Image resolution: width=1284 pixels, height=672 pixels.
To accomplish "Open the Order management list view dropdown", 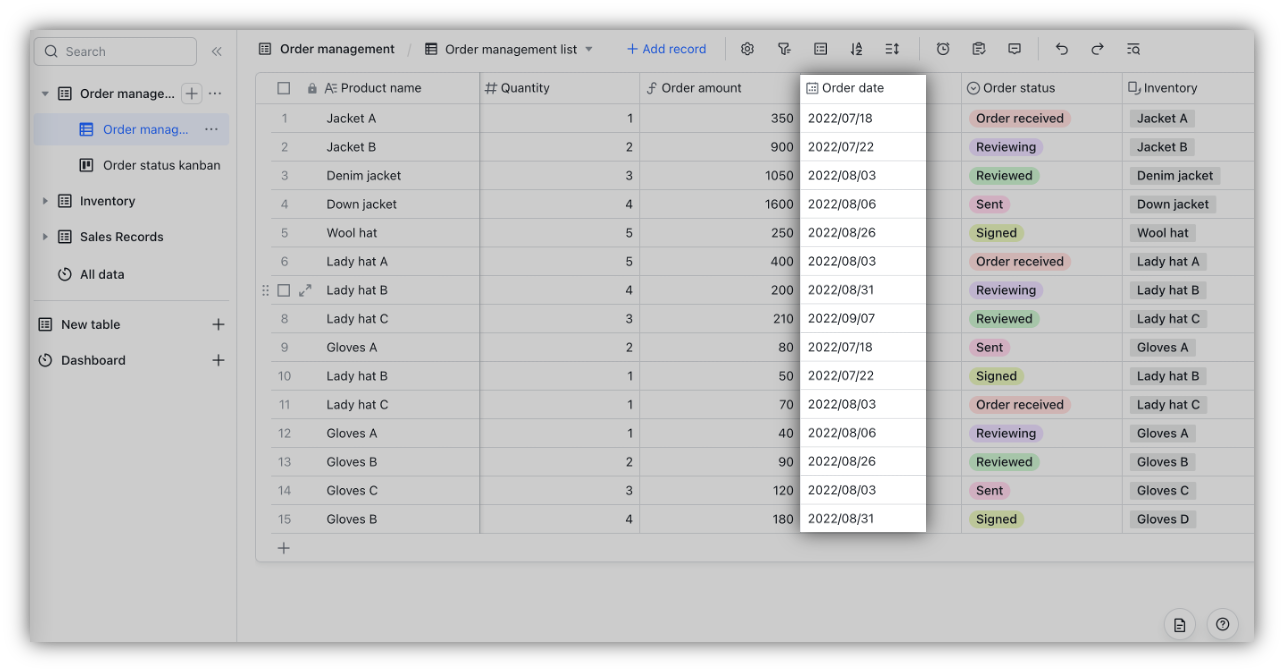I will pyautogui.click(x=589, y=49).
